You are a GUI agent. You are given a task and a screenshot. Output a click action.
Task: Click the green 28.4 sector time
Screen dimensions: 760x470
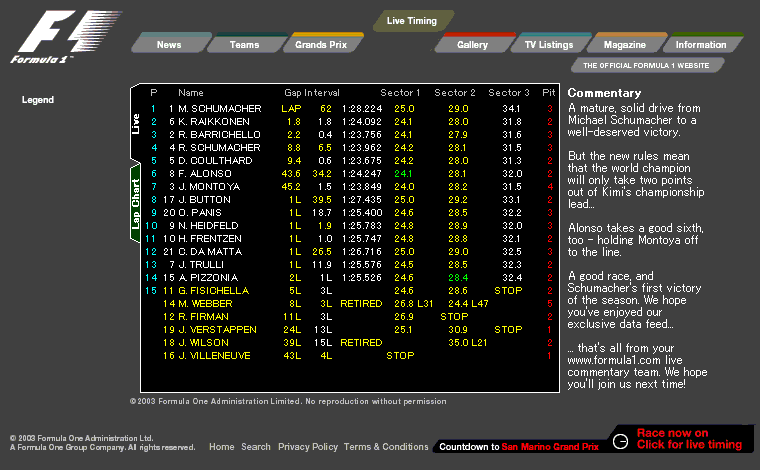pyautogui.click(x=458, y=278)
